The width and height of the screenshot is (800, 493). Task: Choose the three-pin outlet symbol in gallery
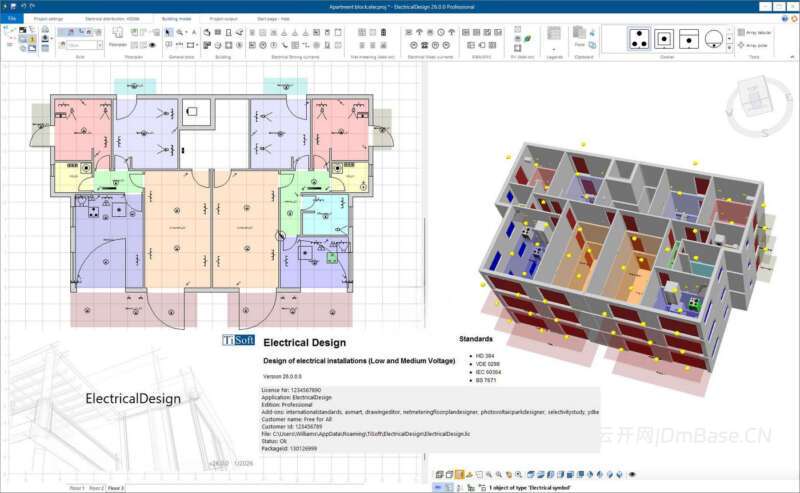point(639,39)
